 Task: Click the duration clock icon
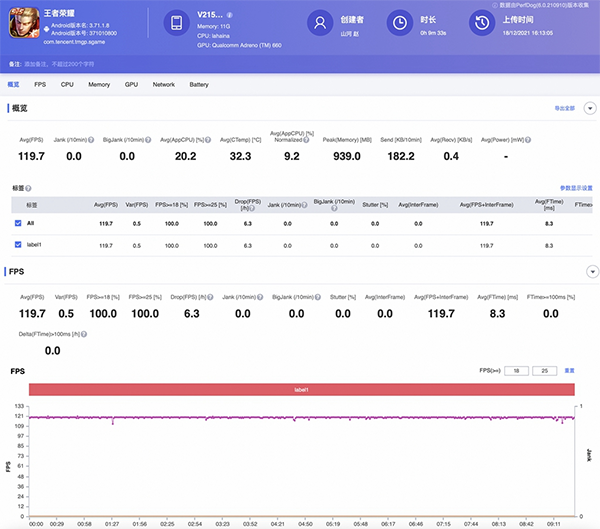399,23
